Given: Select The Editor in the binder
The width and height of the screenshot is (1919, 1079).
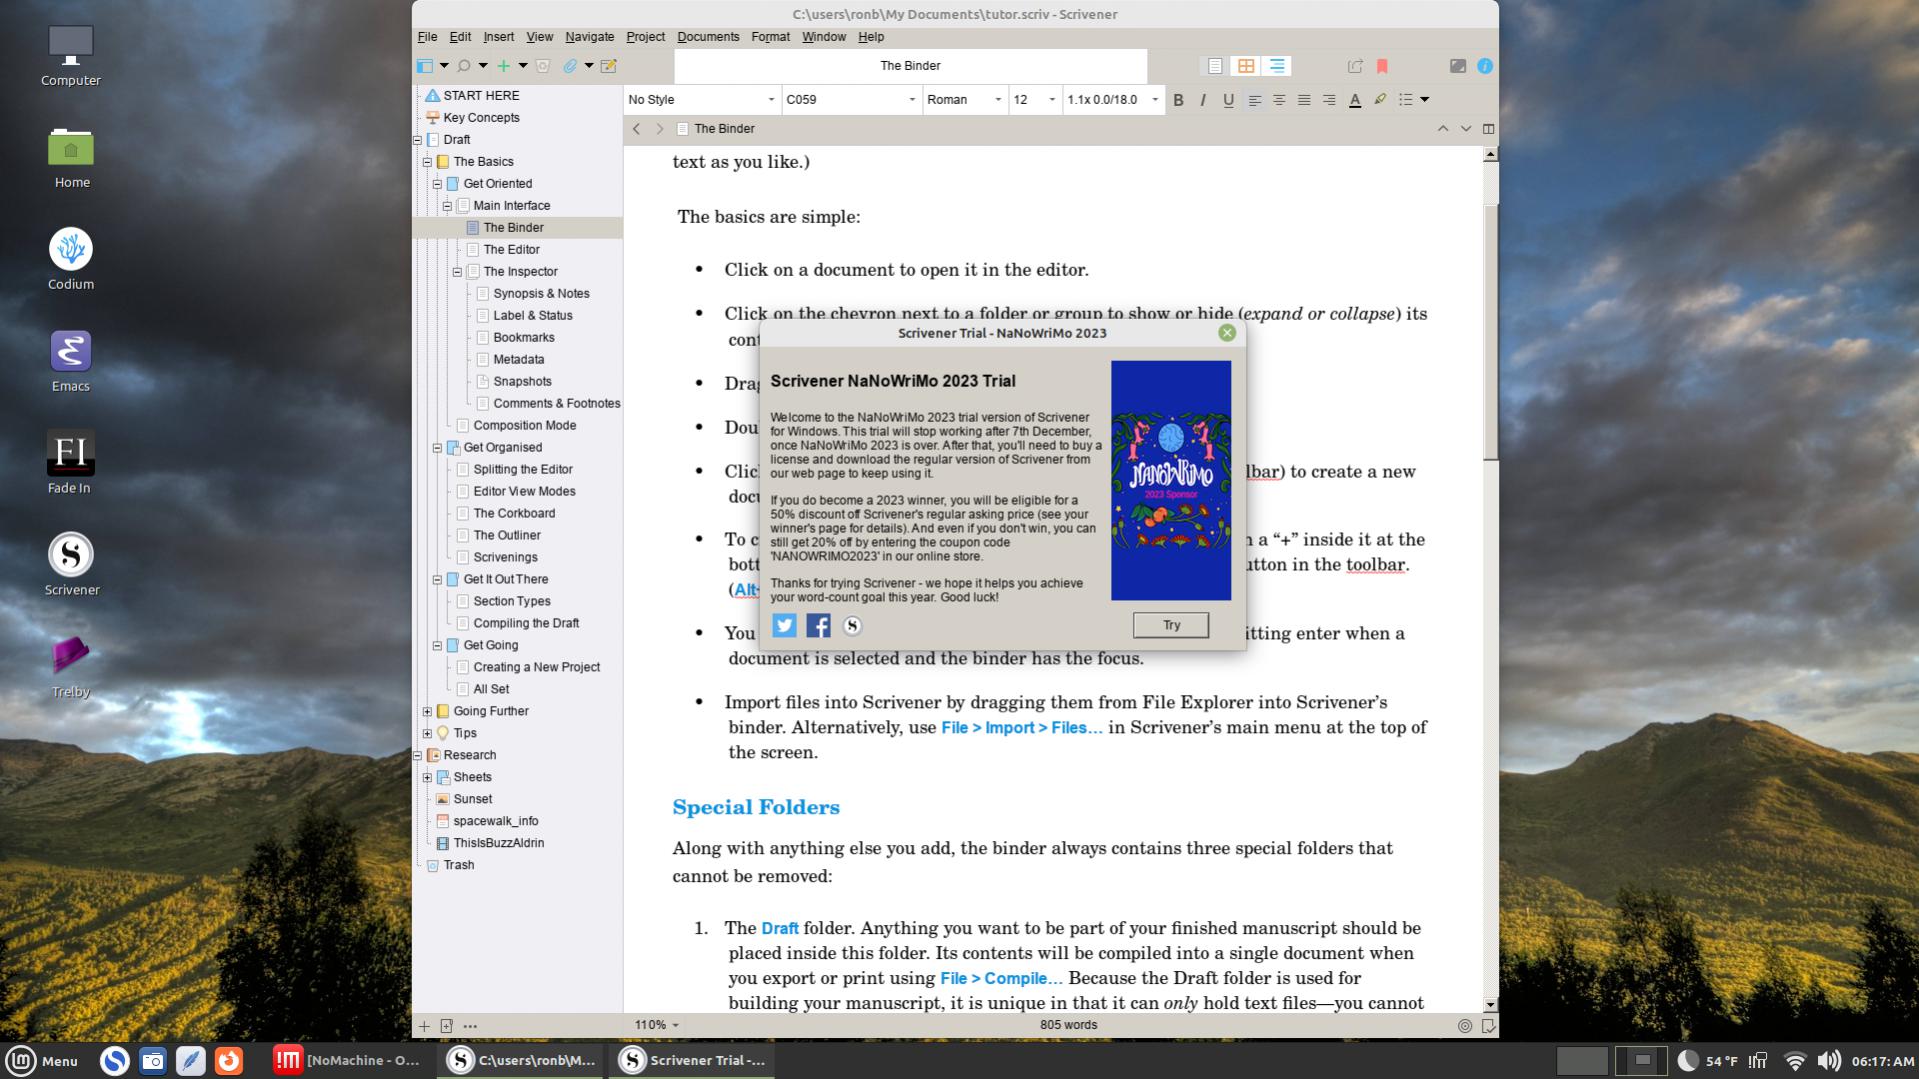Looking at the screenshot, I should tap(511, 250).
